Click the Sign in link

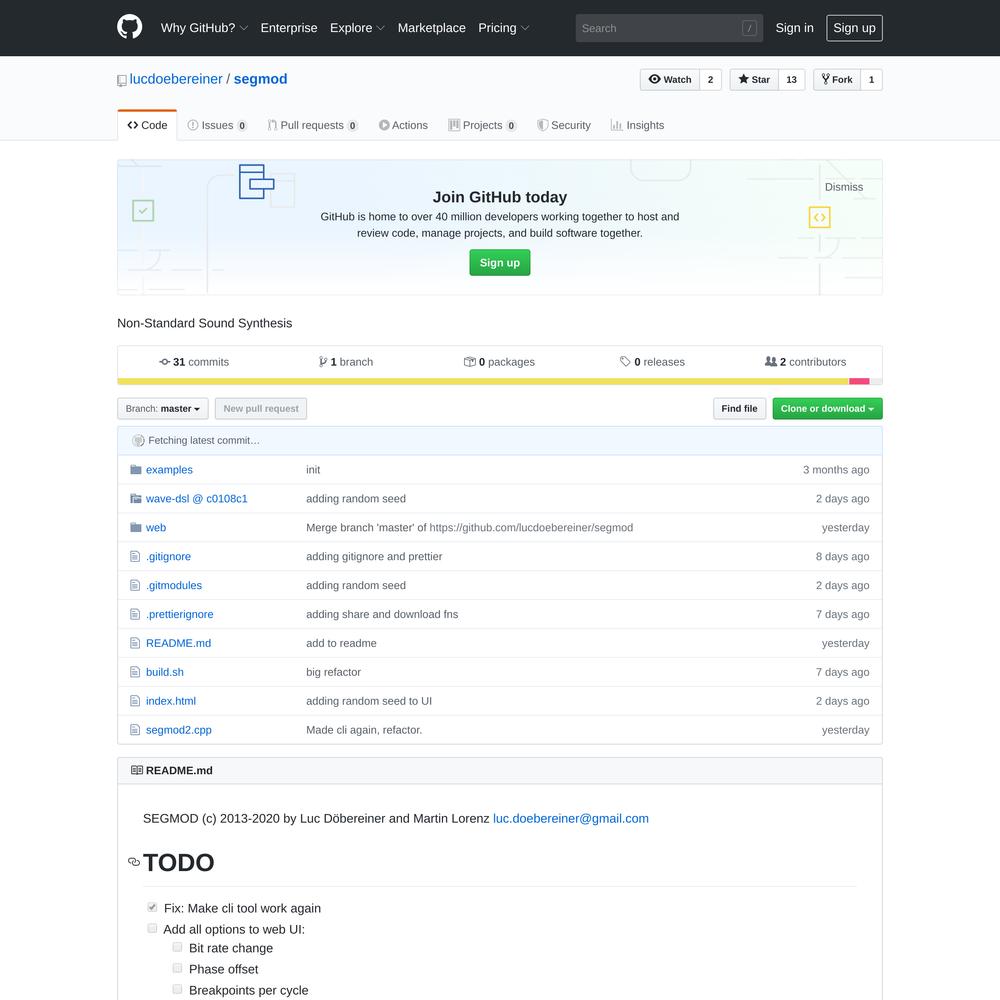(795, 28)
